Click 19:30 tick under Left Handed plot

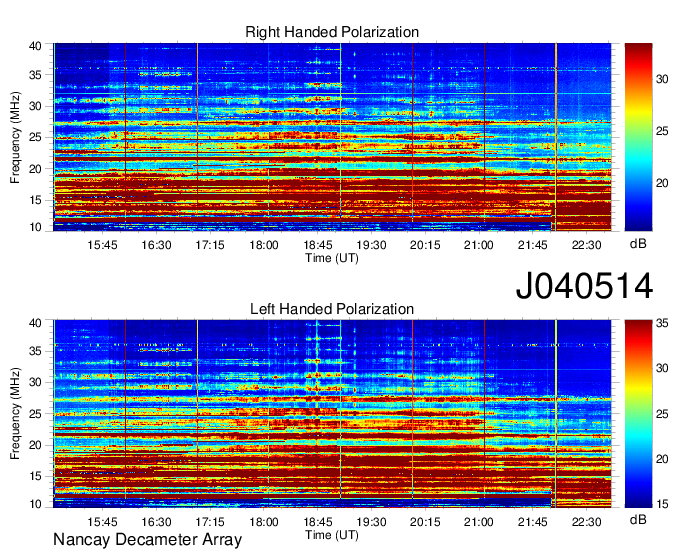click(371, 522)
